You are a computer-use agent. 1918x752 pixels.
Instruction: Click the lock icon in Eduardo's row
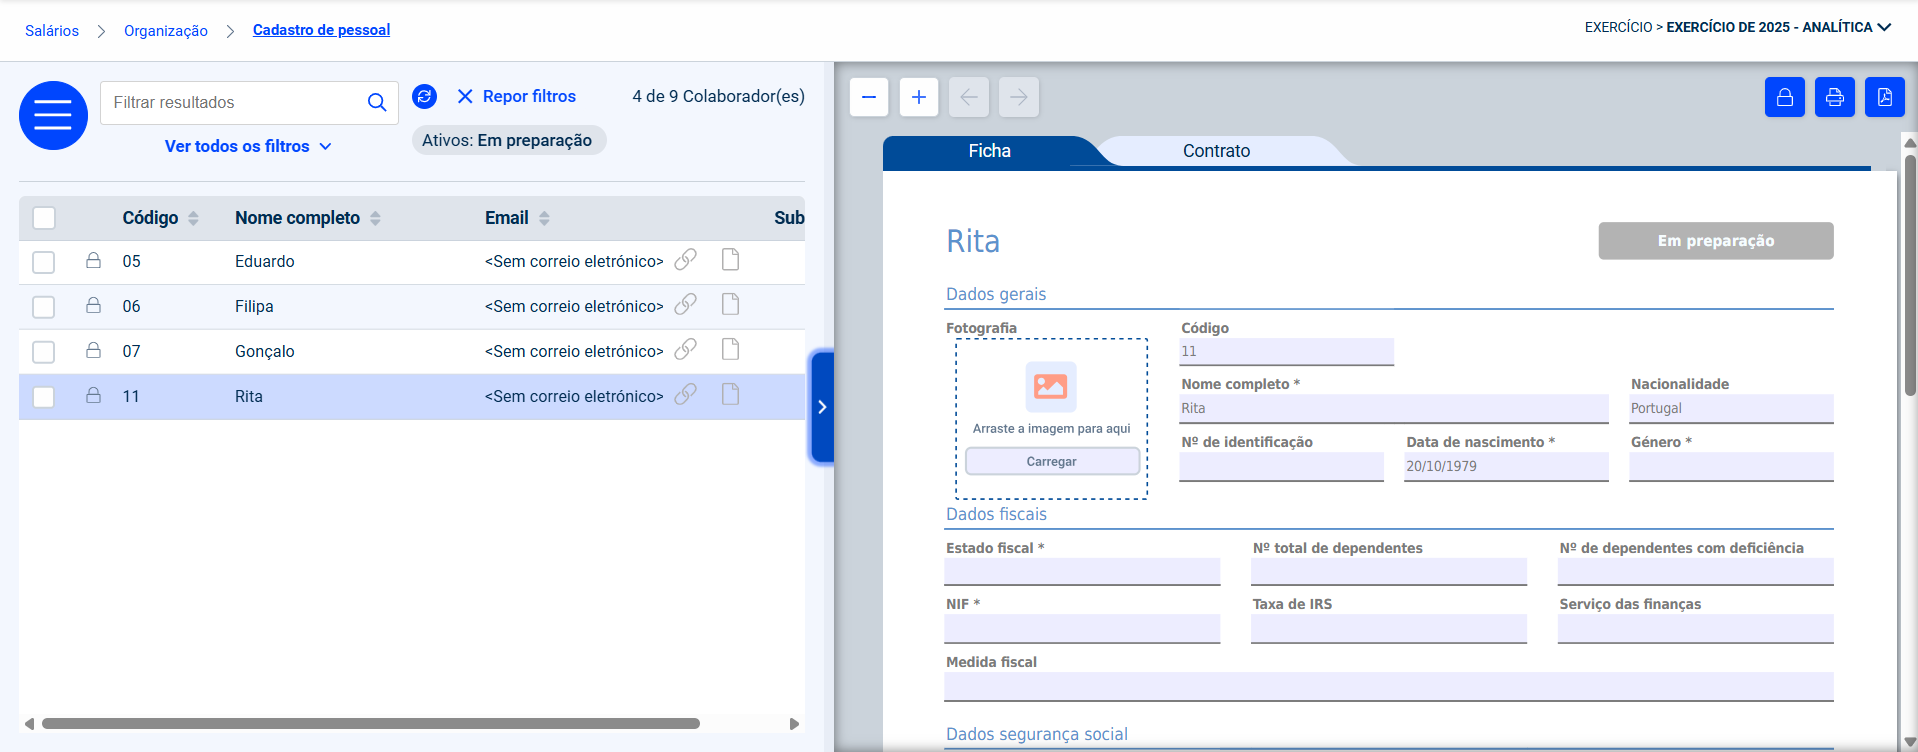[x=93, y=260]
